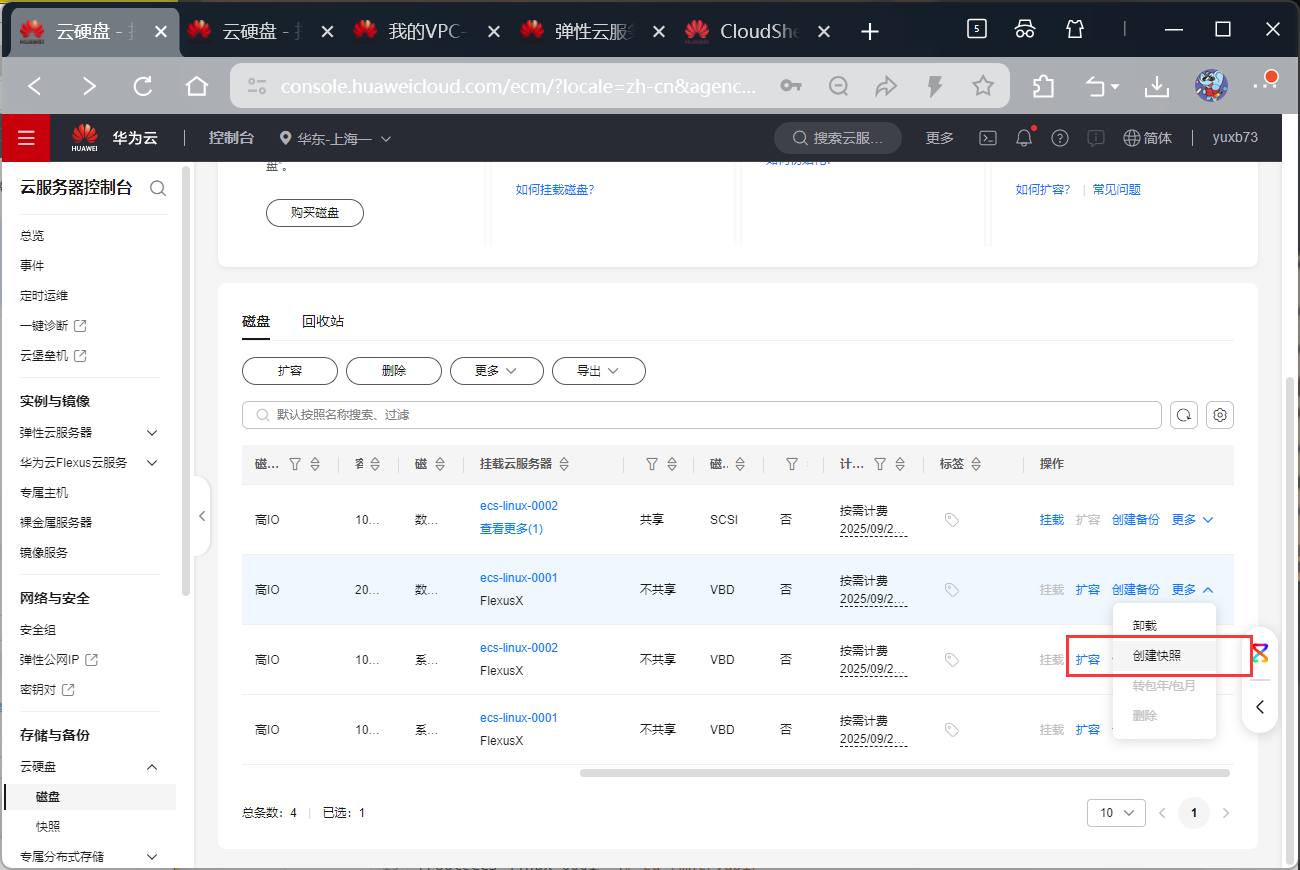Click the 删除 button above the table
The width and height of the screenshot is (1300, 870).
pyautogui.click(x=394, y=371)
